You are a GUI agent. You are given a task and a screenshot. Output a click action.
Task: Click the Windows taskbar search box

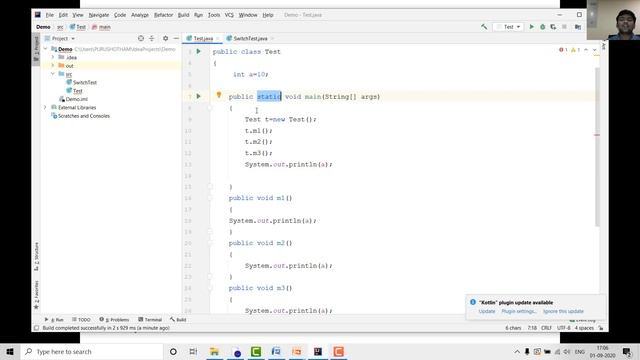[92, 351]
